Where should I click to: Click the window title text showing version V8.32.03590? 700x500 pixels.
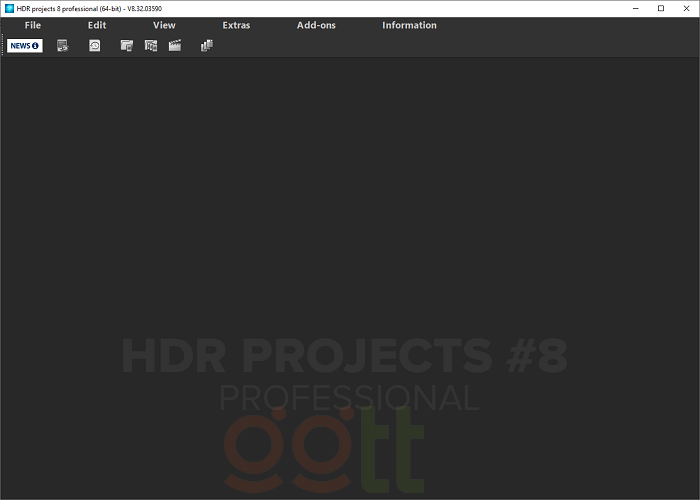pyautogui.click(x=90, y=8)
